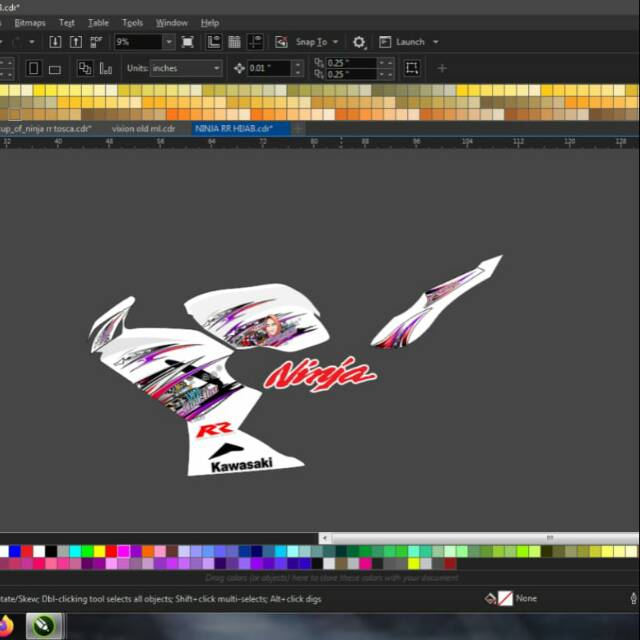640x640 pixels.
Task: Pick the blue swatch in bottom palette
Action: coord(15,551)
